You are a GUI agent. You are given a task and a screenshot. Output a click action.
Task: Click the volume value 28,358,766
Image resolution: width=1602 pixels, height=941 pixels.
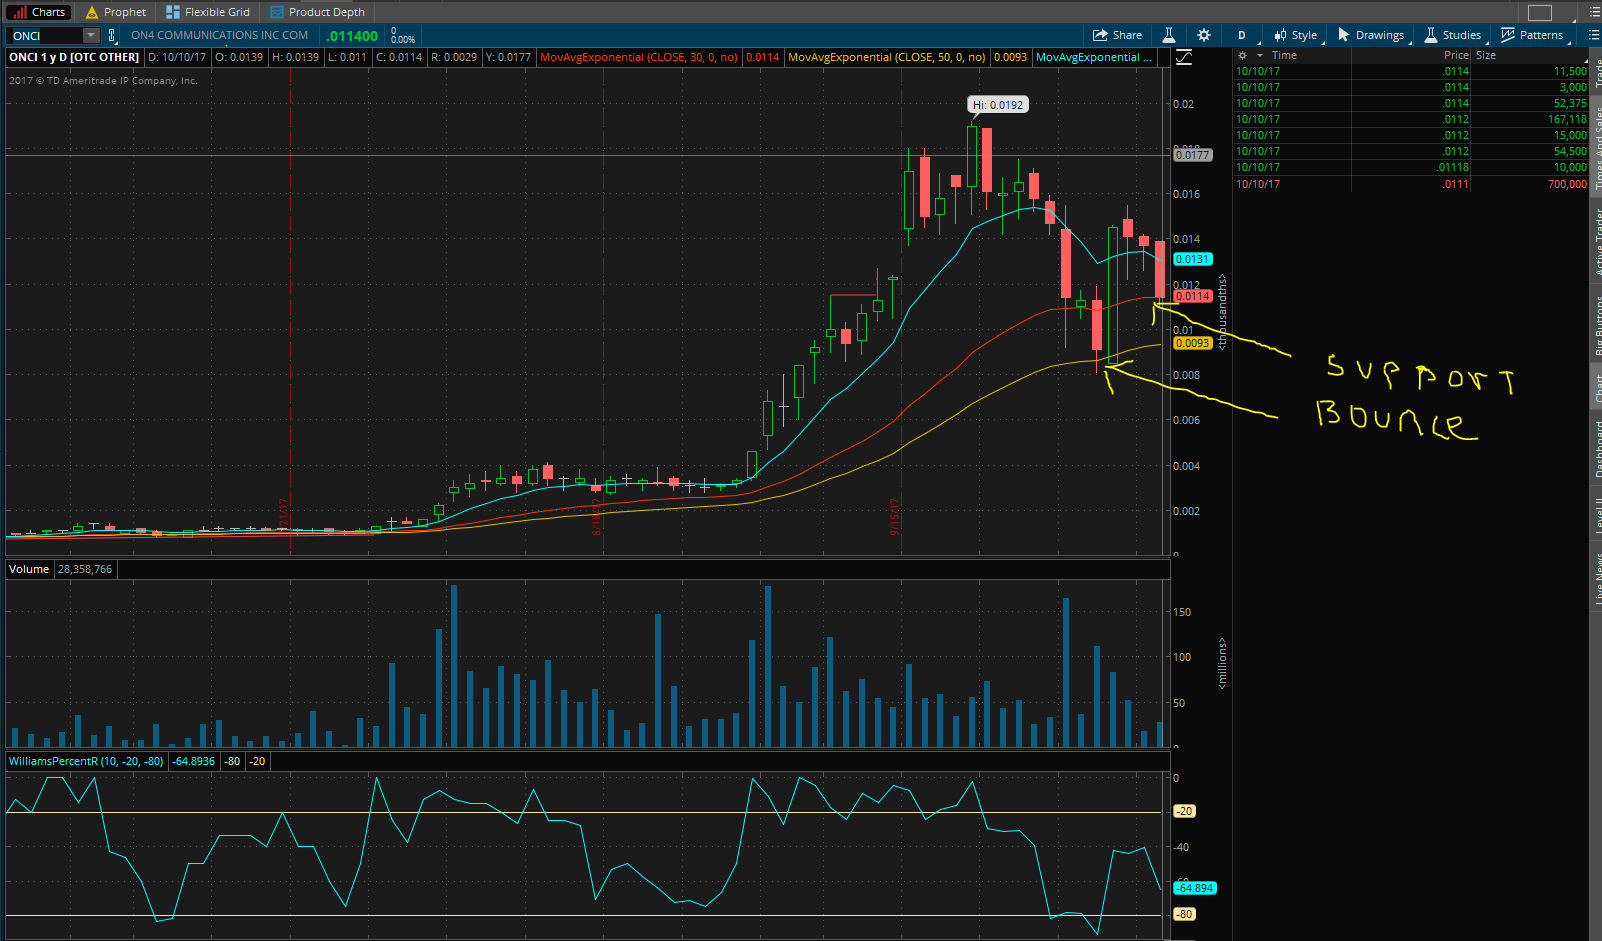85,569
